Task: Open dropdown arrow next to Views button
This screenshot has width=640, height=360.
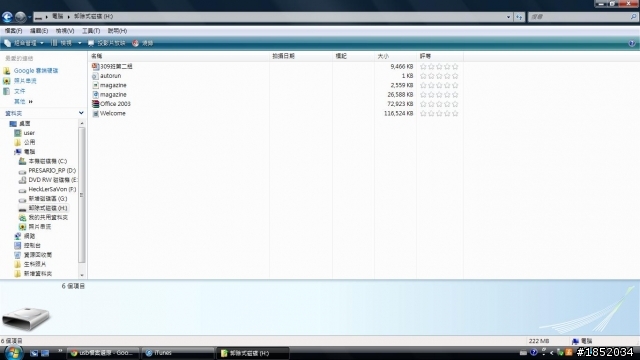Action: coord(80,43)
